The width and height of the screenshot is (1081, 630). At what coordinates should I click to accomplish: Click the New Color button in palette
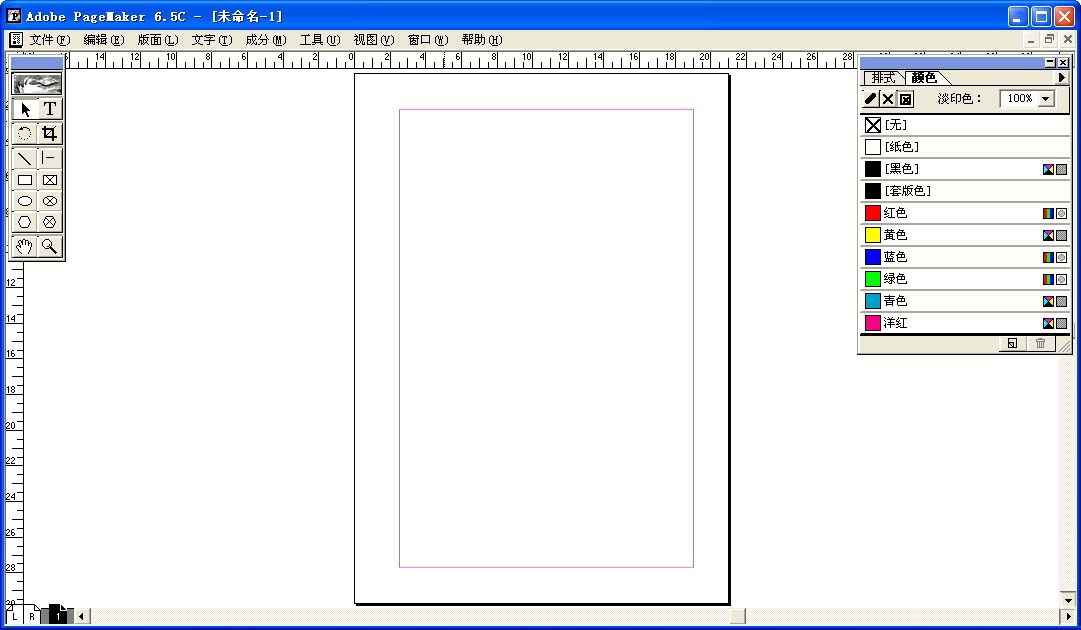(1012, 343)
